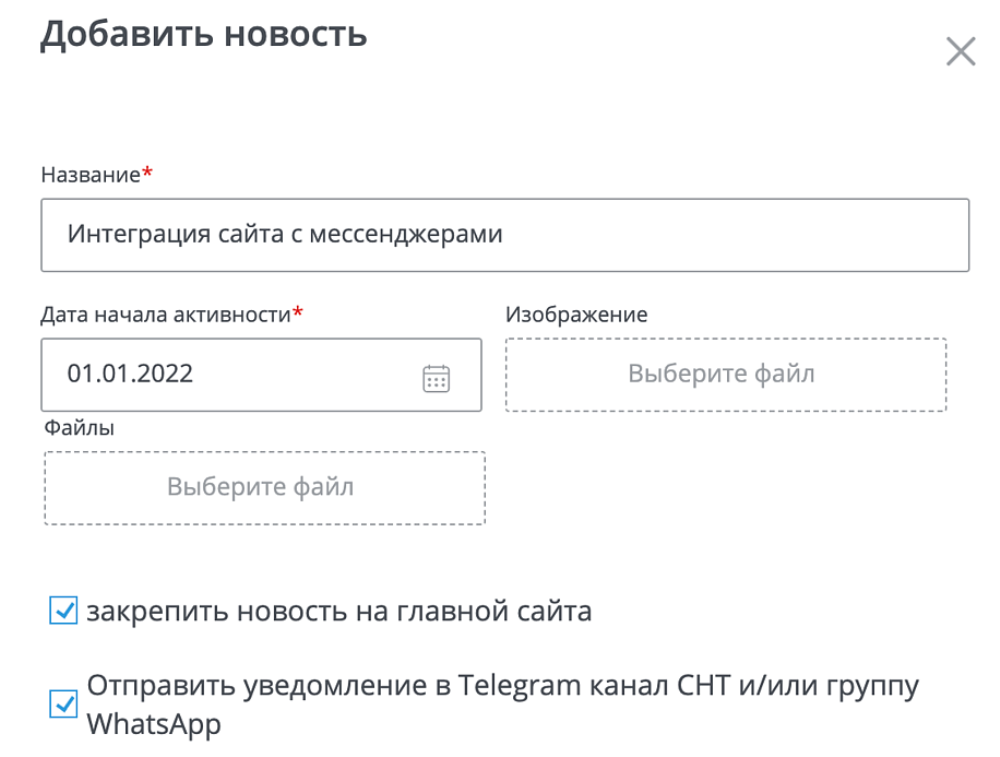Choose a file under Файлы
Image resolution: width=1000 pixels, height=757 pixels.
point(264,488)
